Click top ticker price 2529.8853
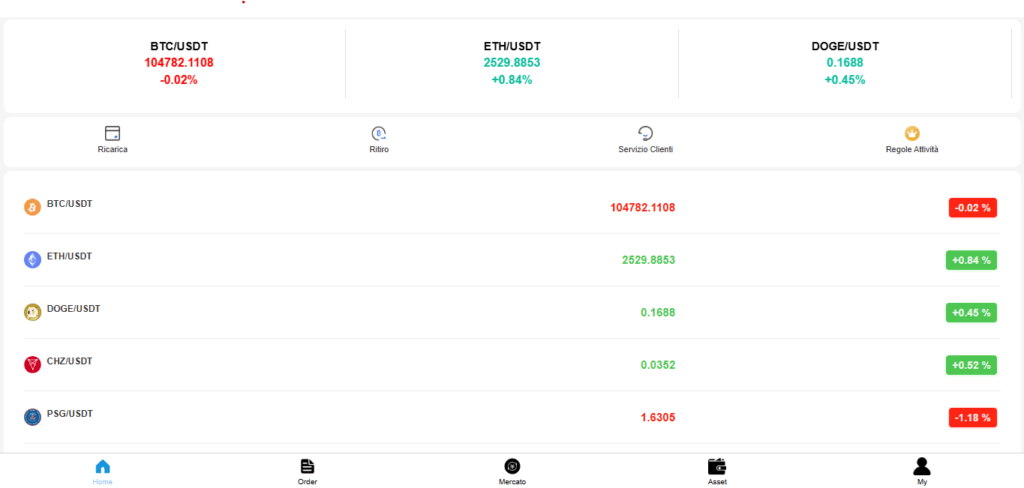Screen dimensions: 1024x488 512,63
